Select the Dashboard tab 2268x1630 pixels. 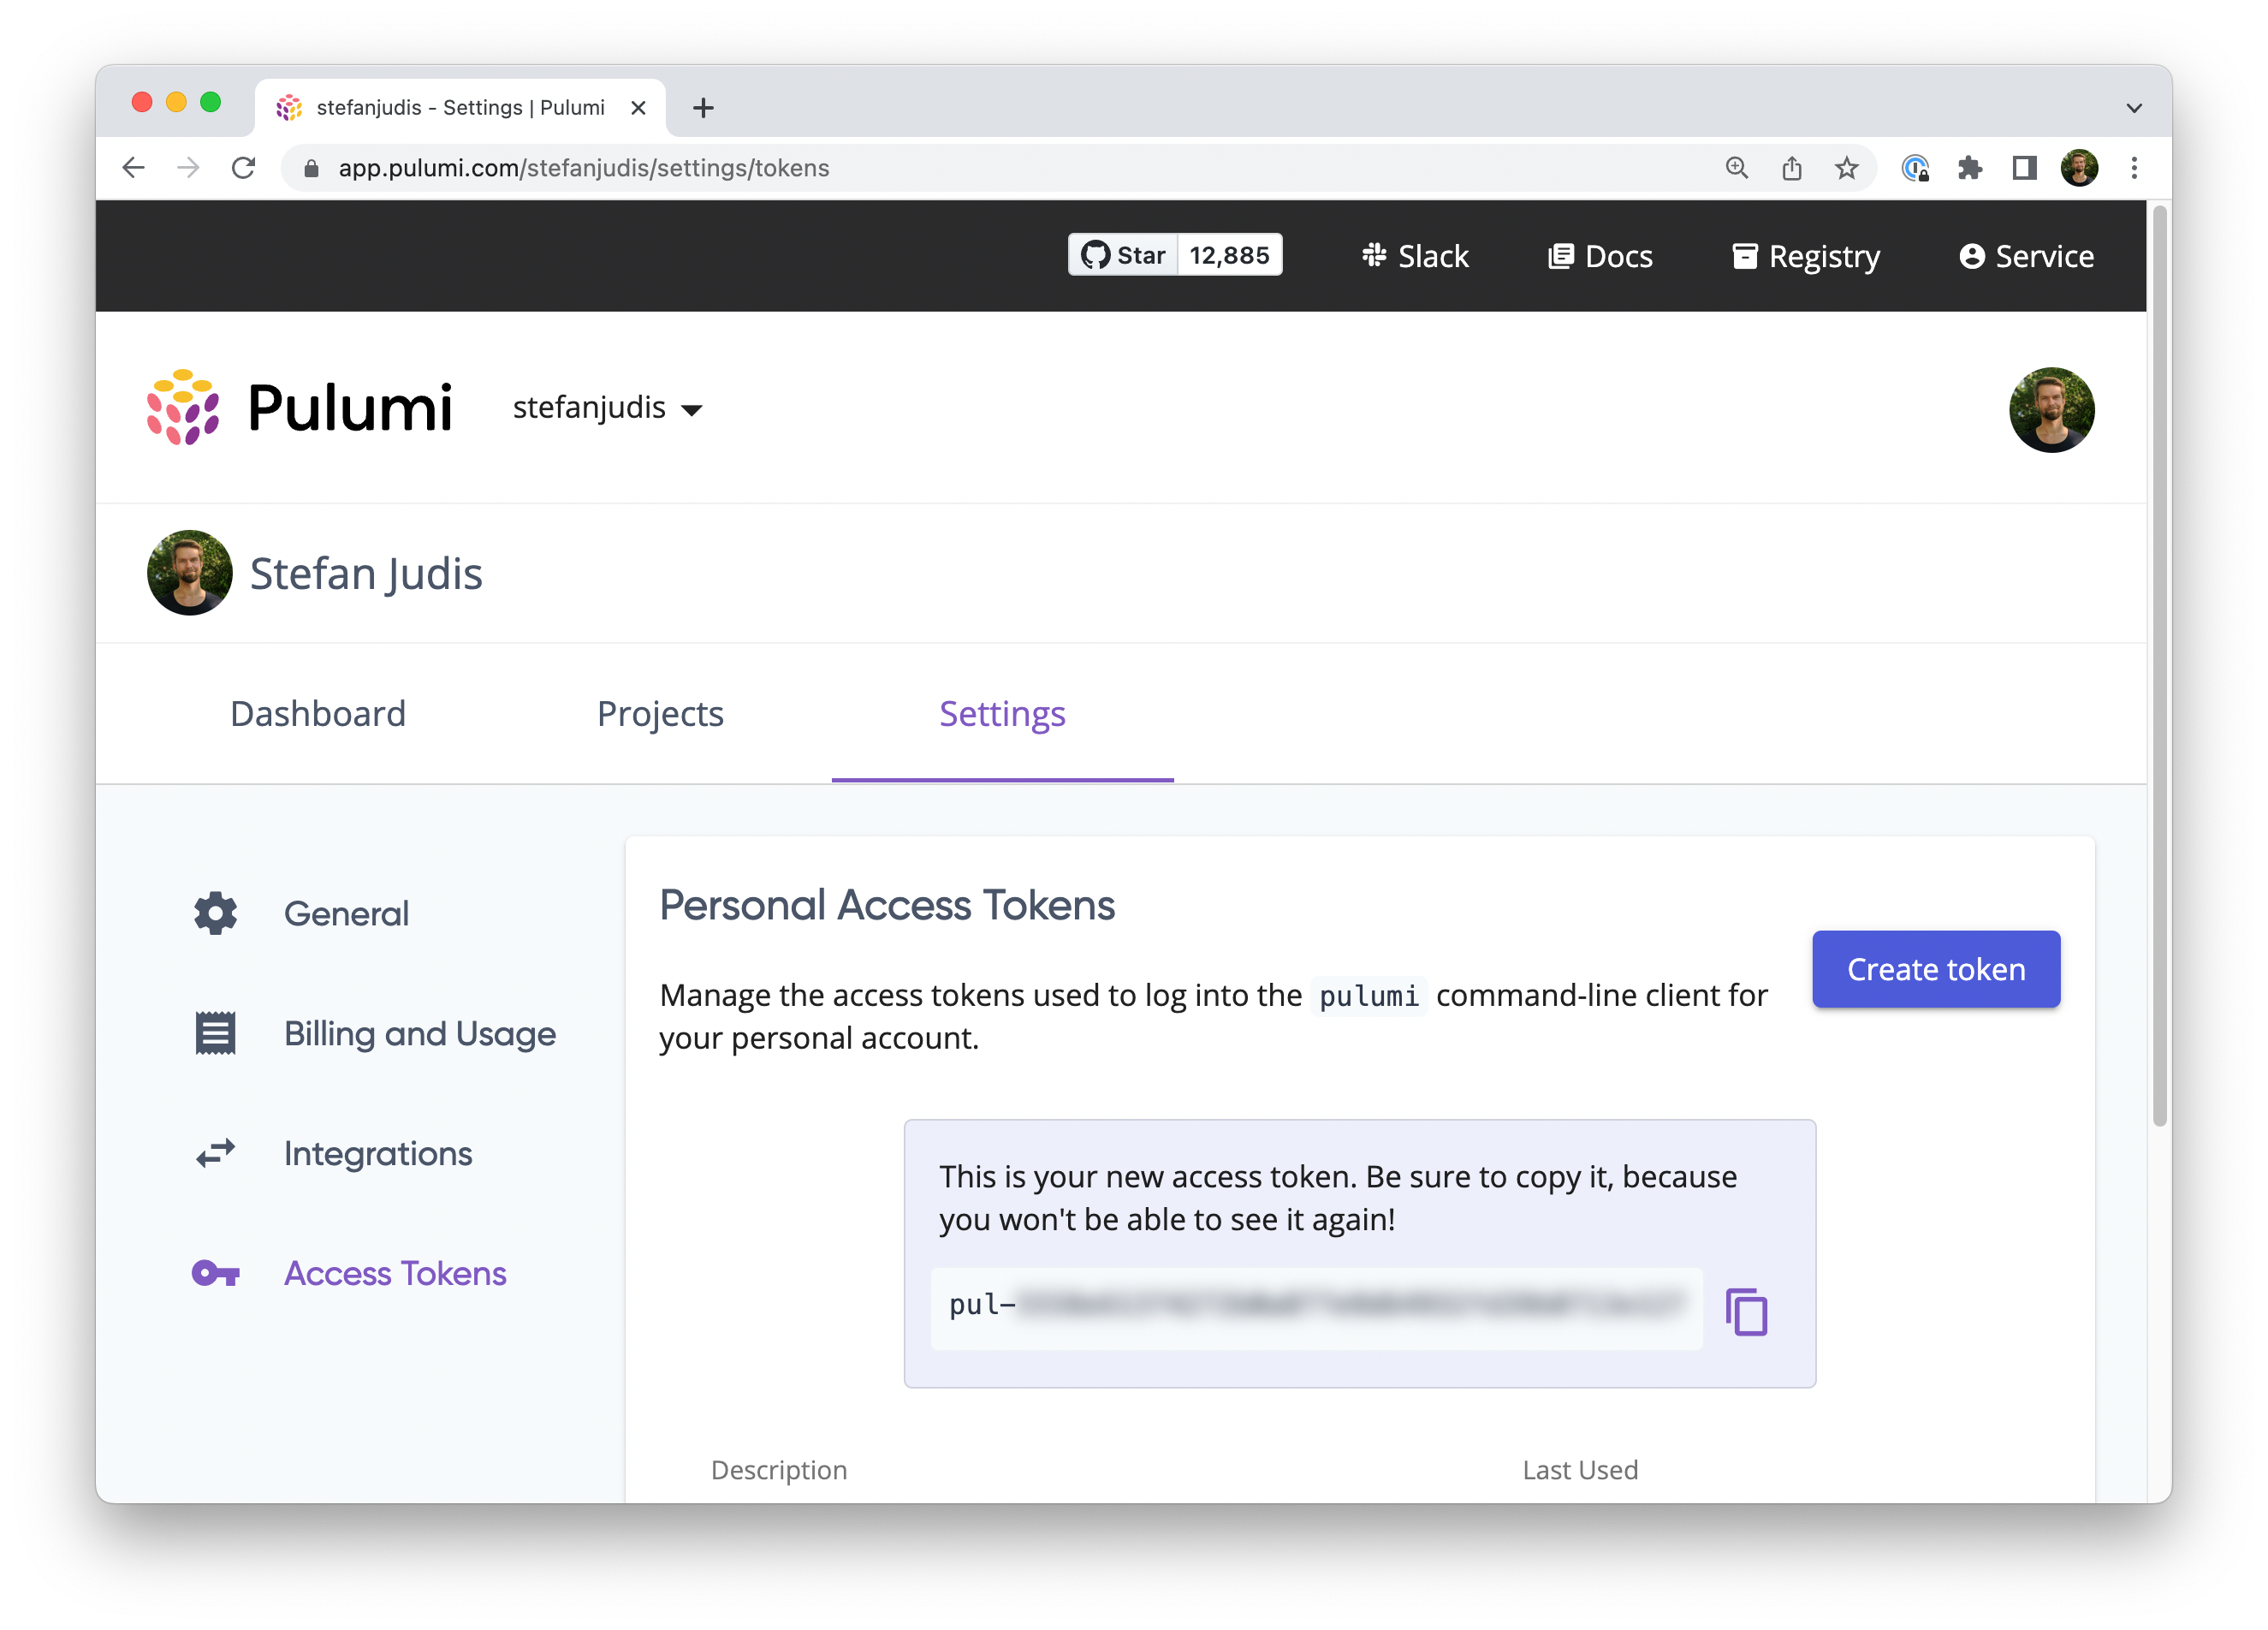[317, 714]
